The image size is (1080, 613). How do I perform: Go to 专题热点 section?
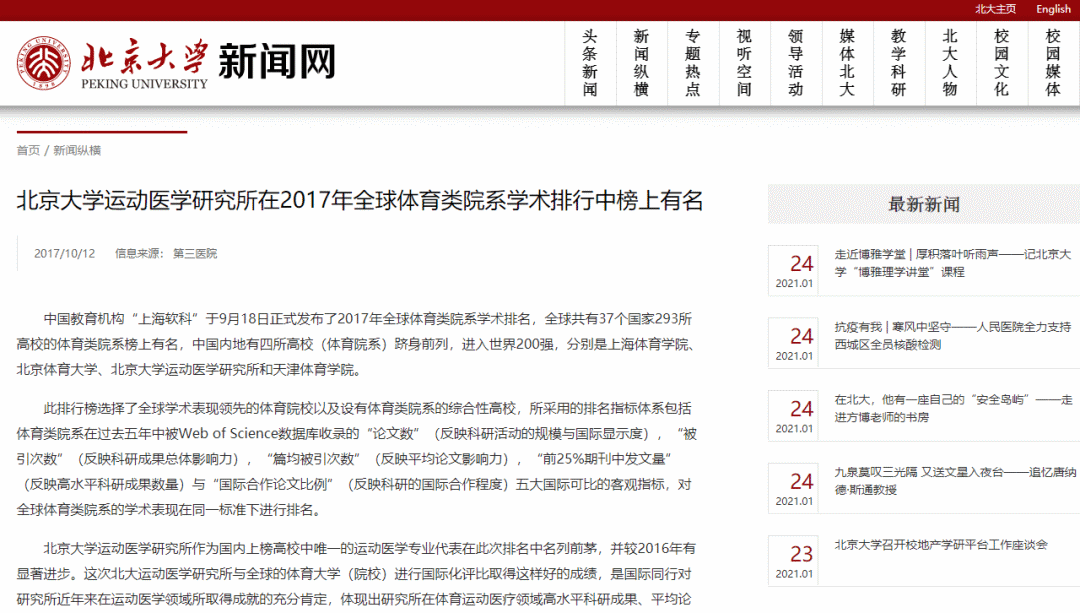click(x=693, y=63)
